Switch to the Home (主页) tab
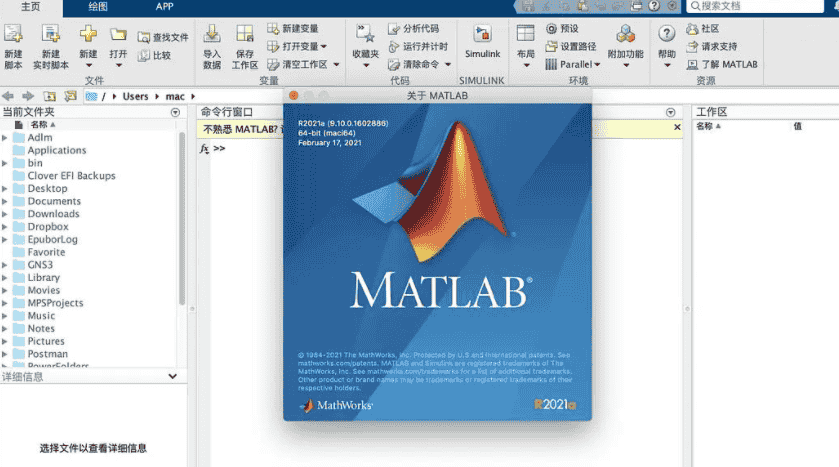 [x=30, y=6]
